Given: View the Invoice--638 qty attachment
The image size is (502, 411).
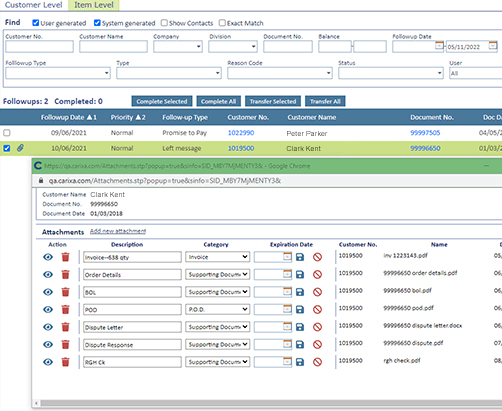Looking at the screenshot, I should (48, 257).
